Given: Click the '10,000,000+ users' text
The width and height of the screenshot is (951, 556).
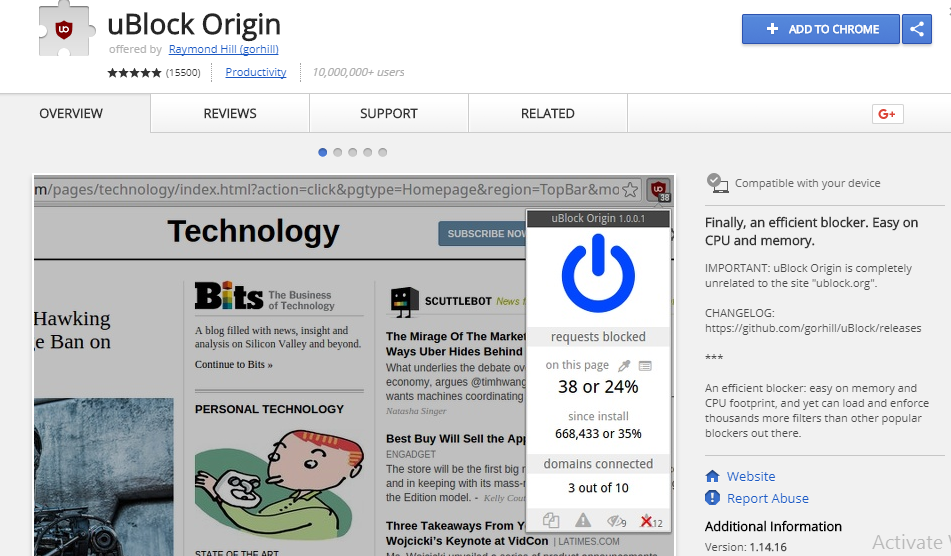Looking at the screenshot, I should pyautogui.click(x=358, y=72).
